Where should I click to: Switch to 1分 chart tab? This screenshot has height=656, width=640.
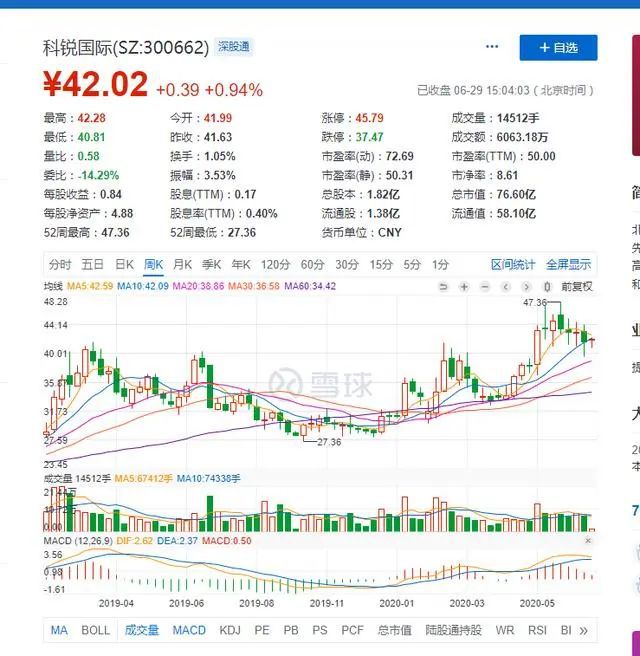click(x=440, y=265)
